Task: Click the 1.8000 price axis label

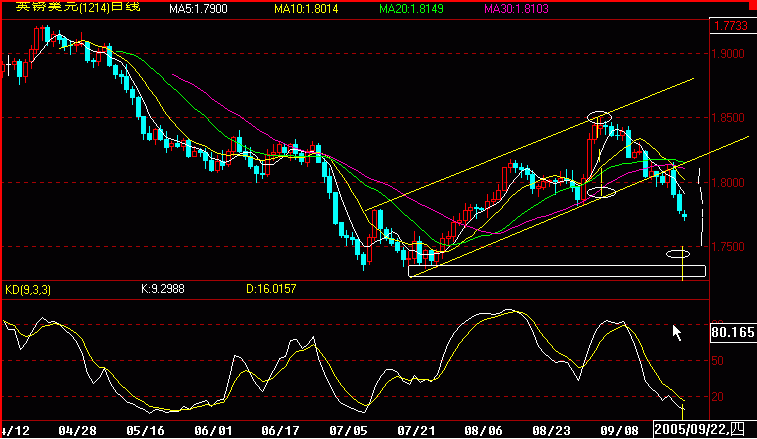Action: (729, 183)
